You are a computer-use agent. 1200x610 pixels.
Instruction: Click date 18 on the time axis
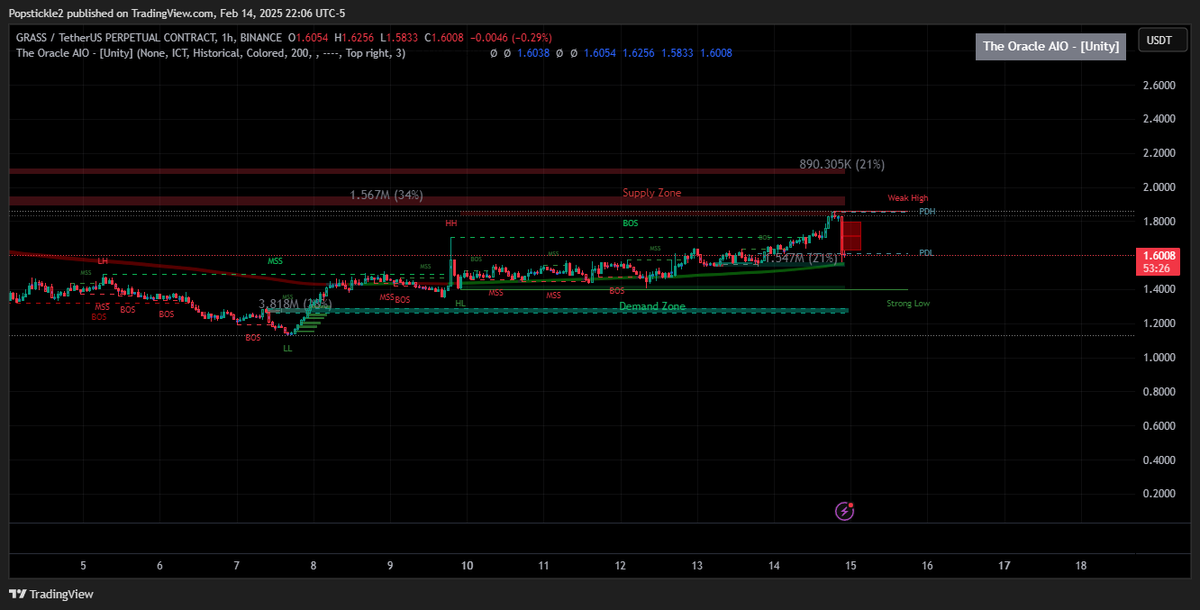pyautogui.click(x=1081, y=565)
